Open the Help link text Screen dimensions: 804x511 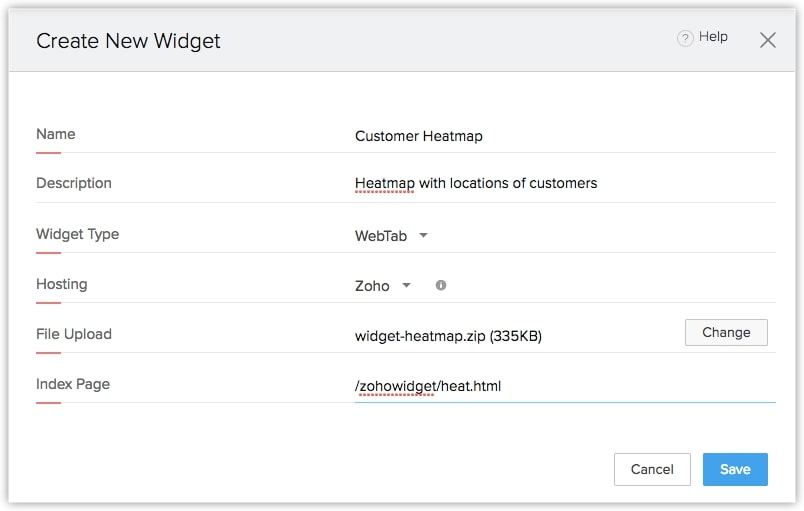click(713, 37)
